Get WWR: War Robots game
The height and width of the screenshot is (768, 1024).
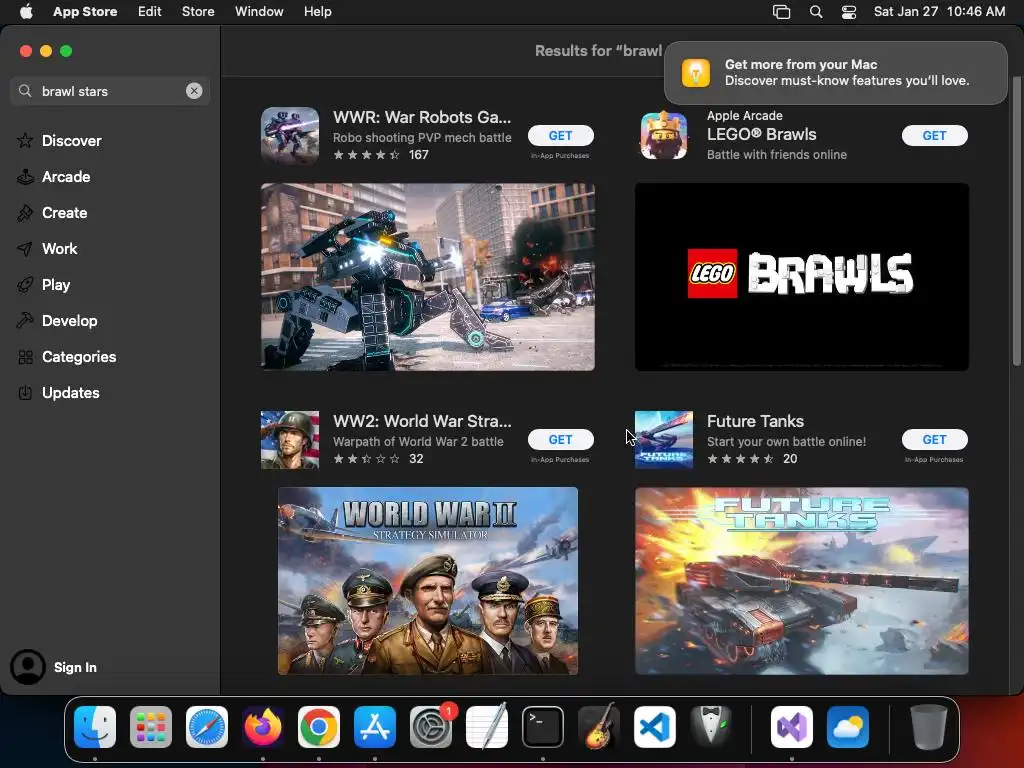[x=560, y=135]
